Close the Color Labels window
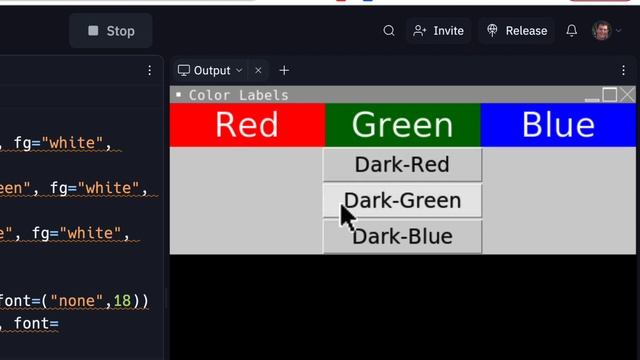The width and height of the screenshot is (640, 360). (x=627, y=95)
